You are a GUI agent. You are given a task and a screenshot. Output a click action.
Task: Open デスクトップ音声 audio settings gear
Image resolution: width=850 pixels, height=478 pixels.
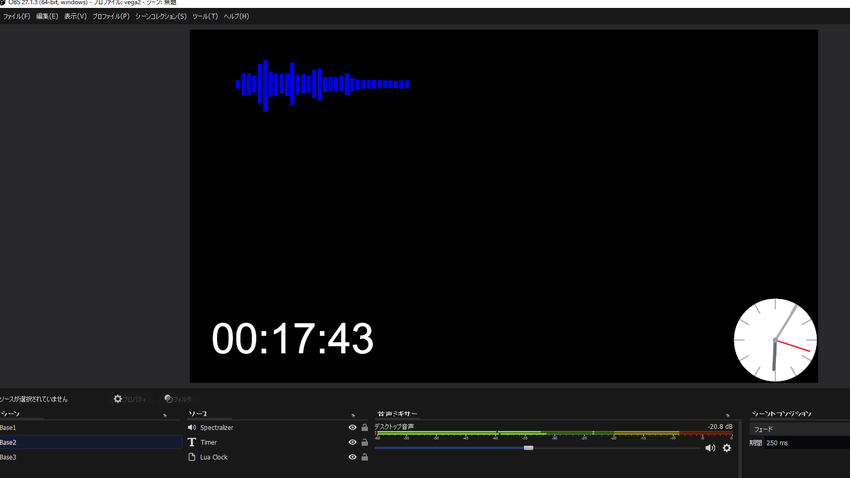(x=727, y=448)
